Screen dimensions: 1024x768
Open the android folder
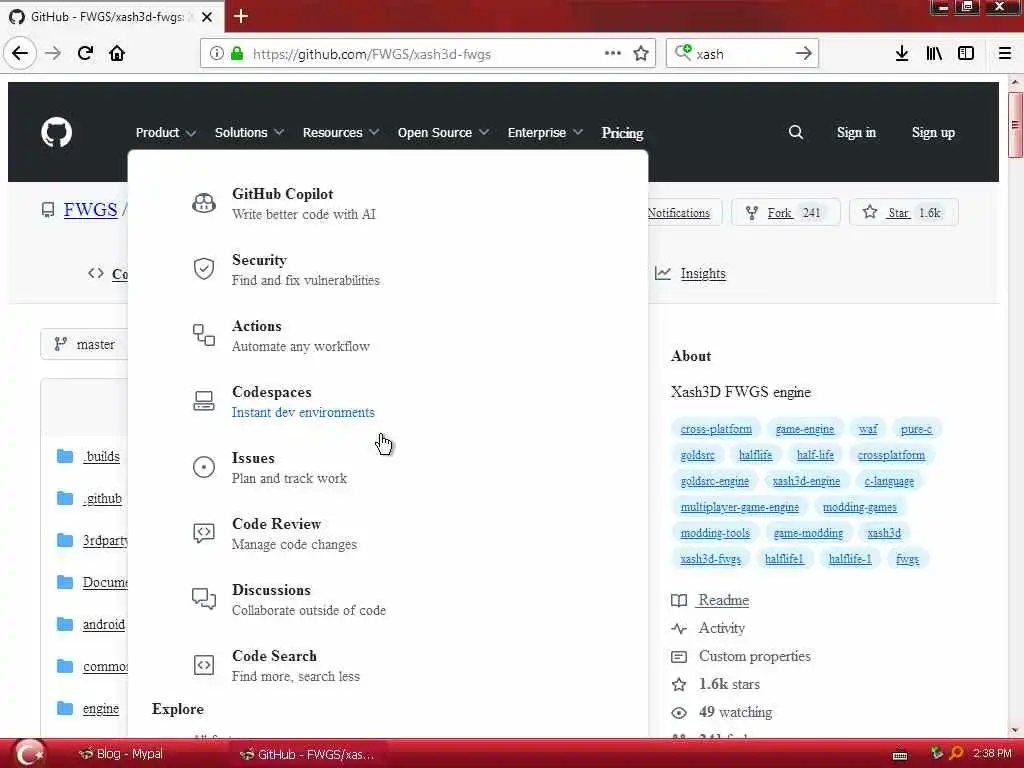103,624
